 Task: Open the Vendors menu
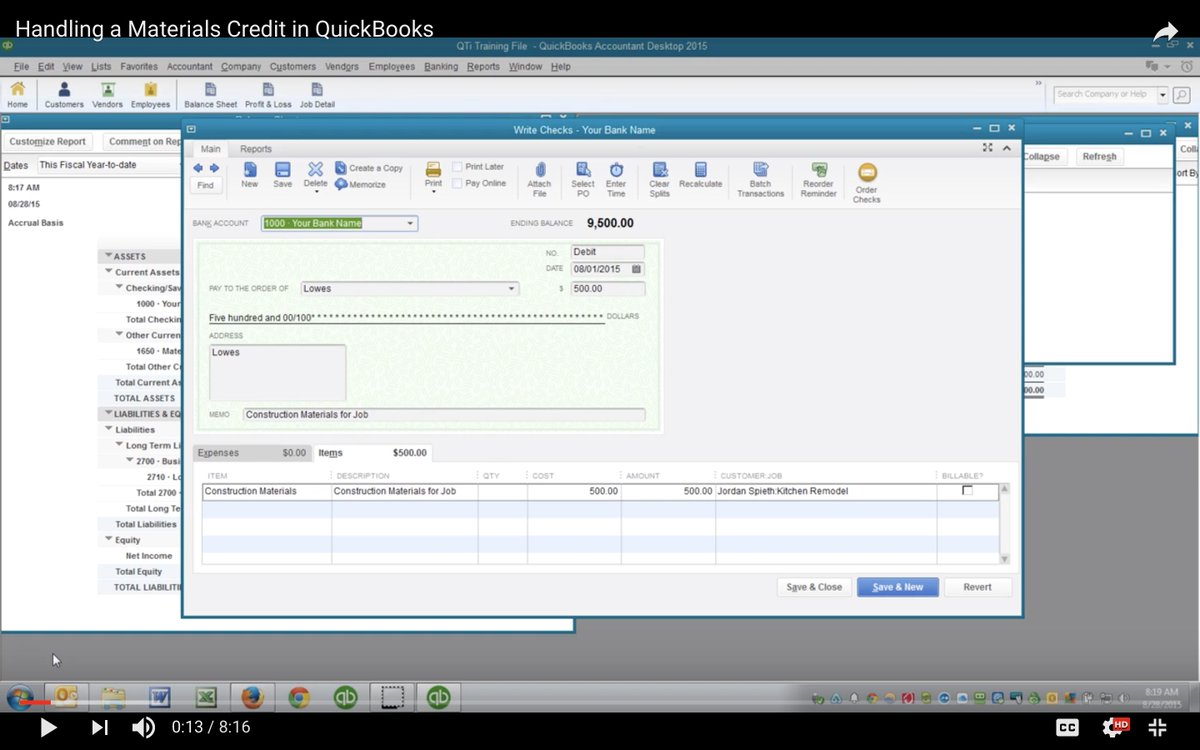coord(342,67)
